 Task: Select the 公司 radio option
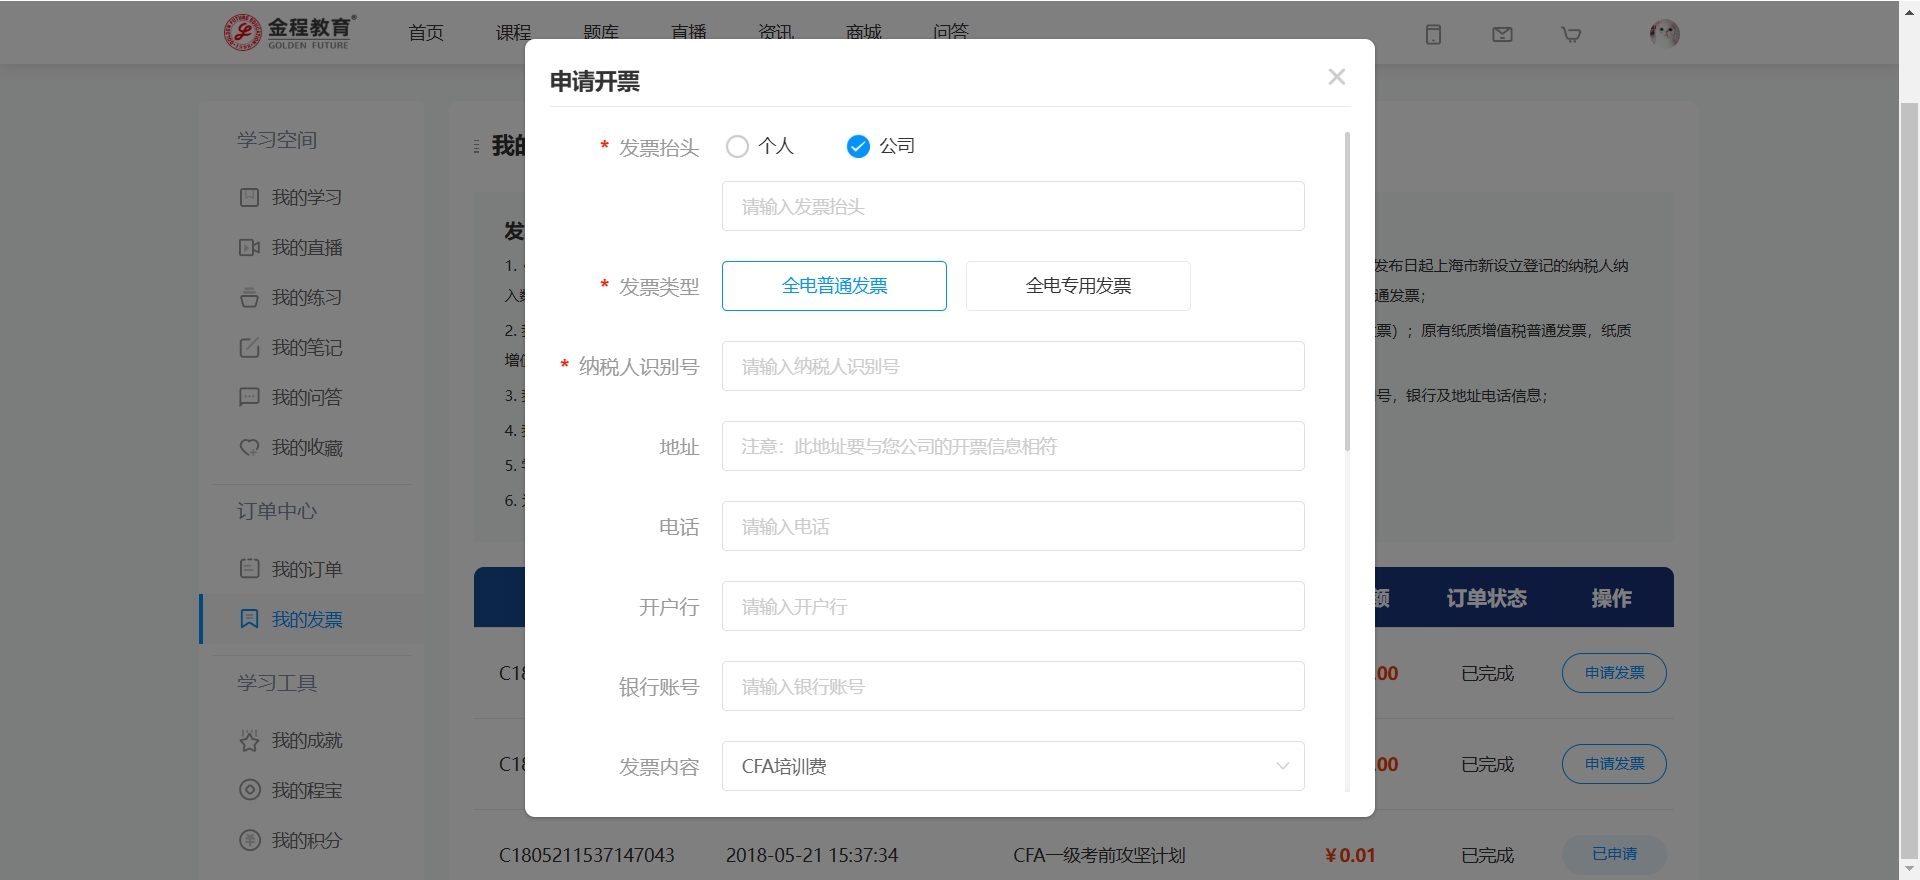pos(858,147)
